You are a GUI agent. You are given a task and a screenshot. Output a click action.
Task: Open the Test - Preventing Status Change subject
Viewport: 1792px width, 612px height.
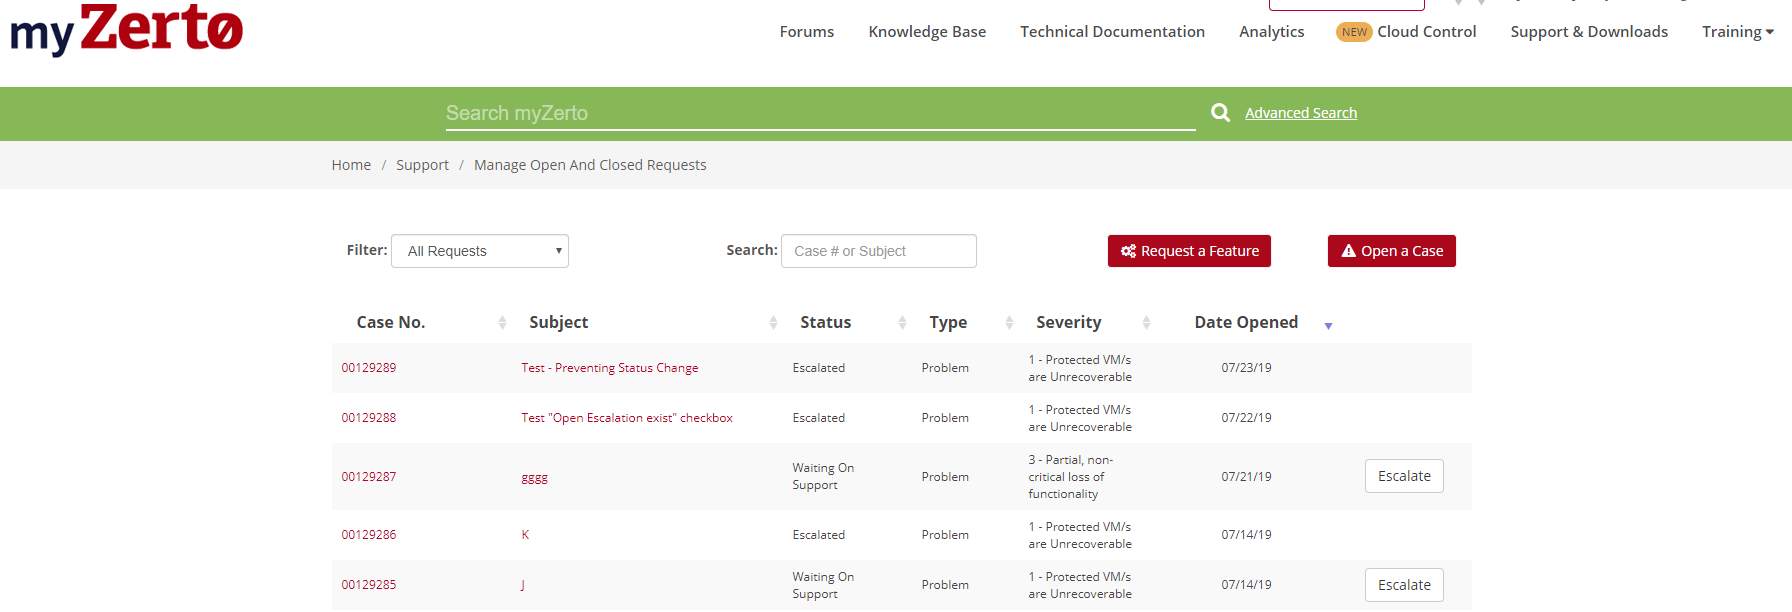pyautogui.click(x=610, y=368)
